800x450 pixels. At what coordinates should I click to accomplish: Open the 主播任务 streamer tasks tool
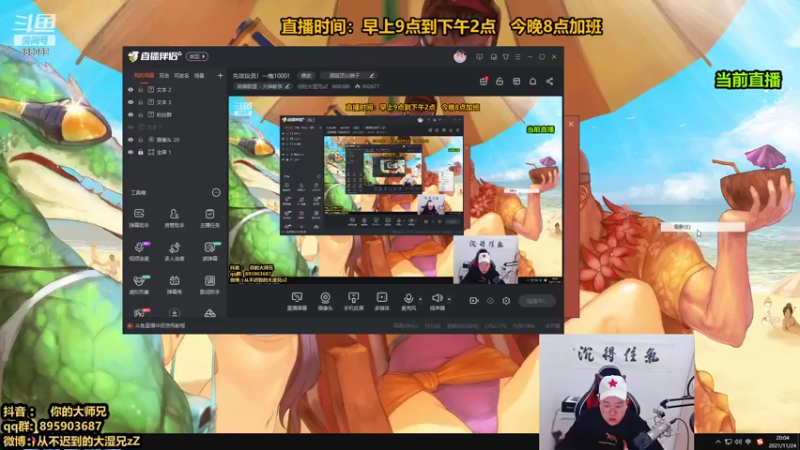point(210,217)
